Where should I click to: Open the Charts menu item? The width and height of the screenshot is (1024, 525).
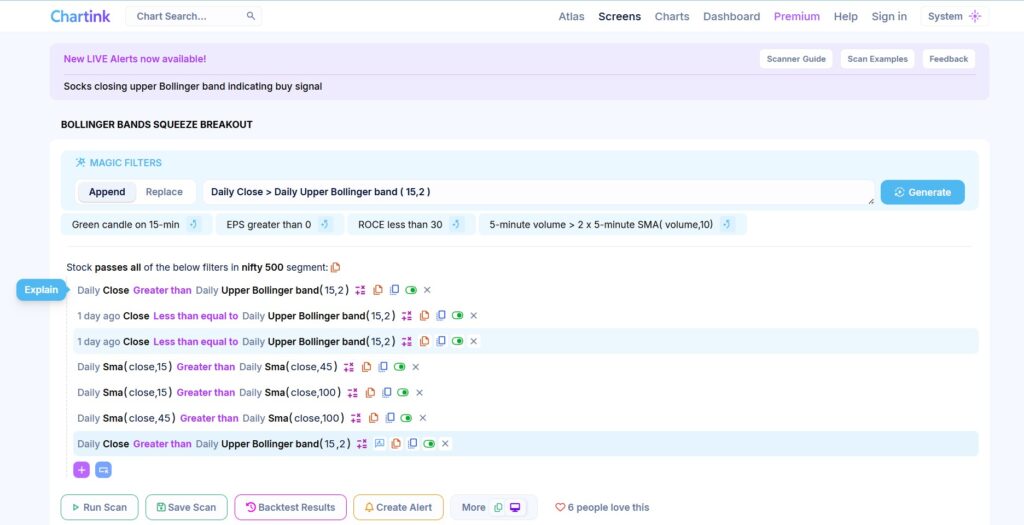coord(671,17)
